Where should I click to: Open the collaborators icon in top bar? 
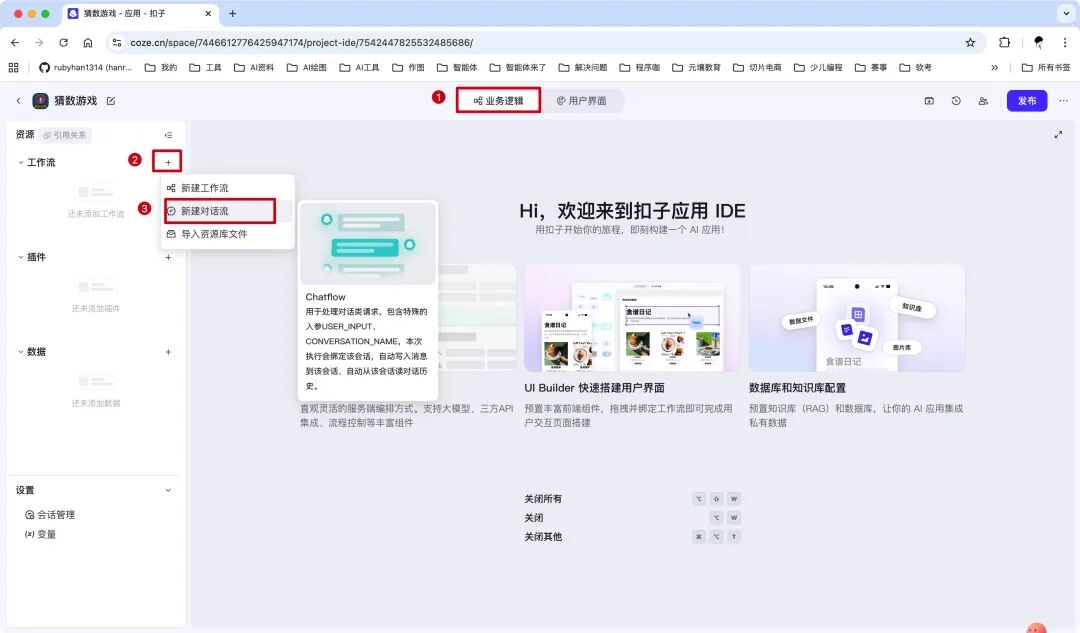click(983, 101)
